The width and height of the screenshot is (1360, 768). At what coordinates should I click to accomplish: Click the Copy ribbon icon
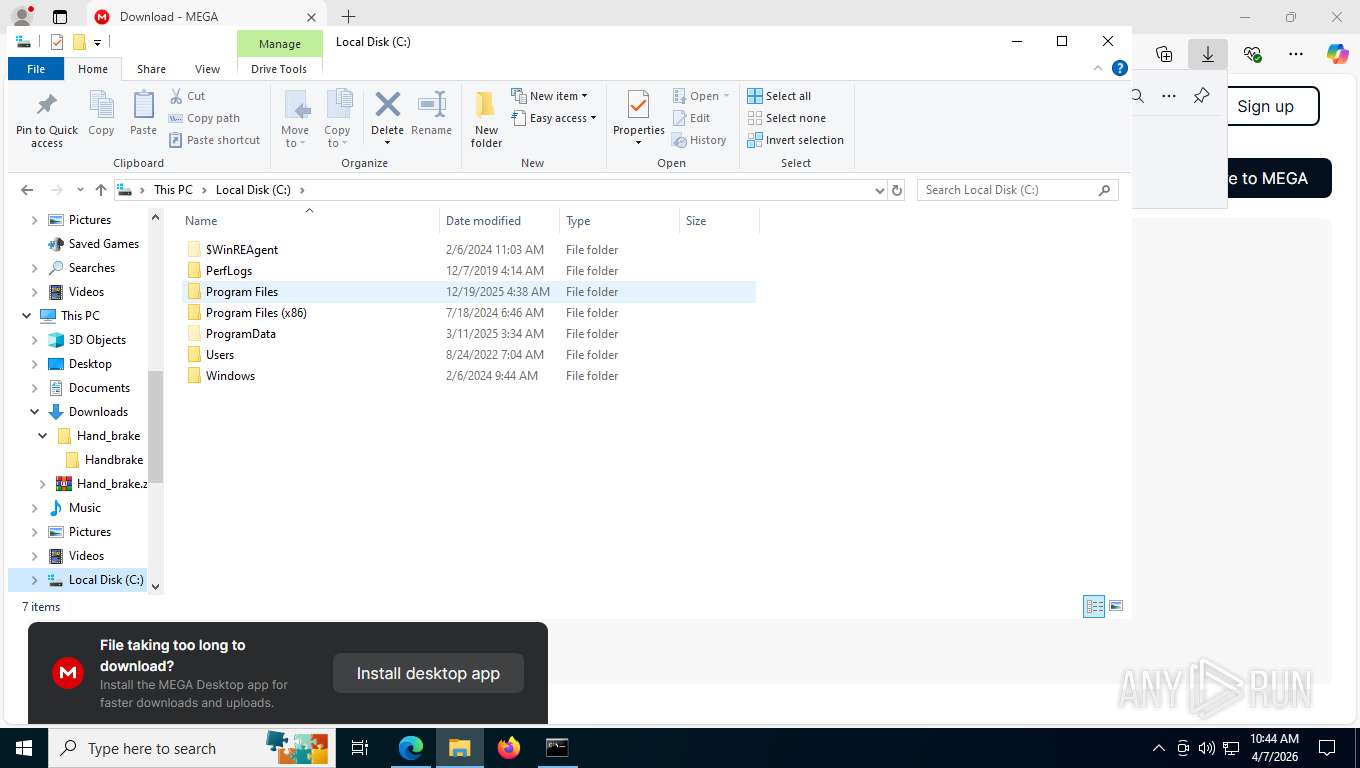[101, 113]
